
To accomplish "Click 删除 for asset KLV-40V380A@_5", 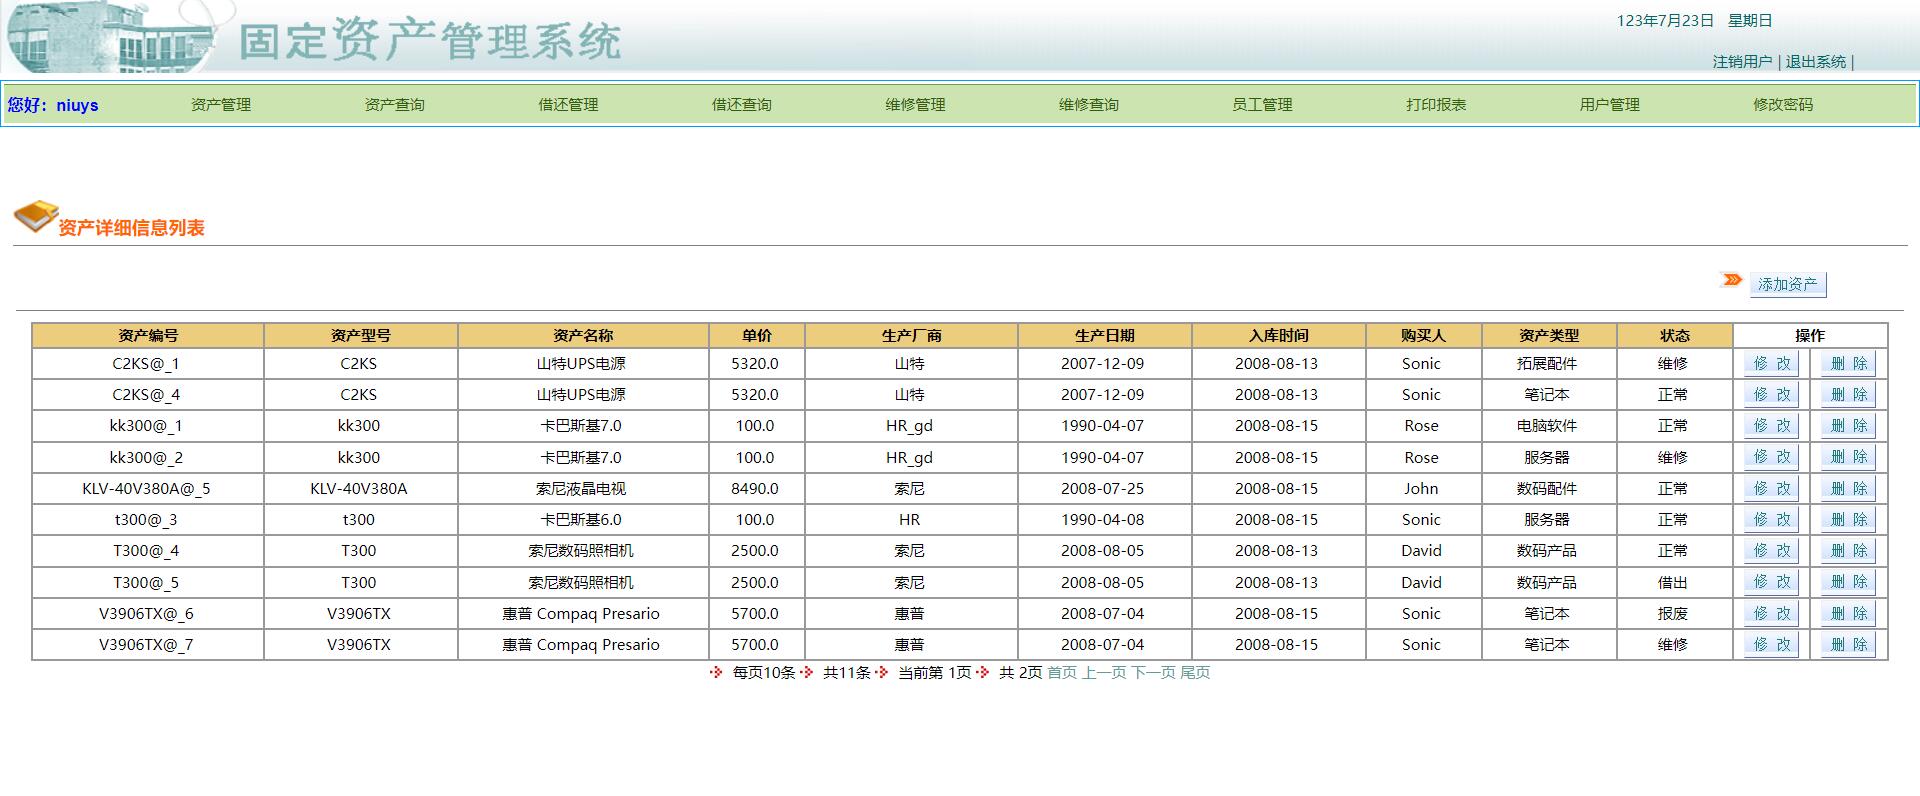I will (x=1848, y=489).
